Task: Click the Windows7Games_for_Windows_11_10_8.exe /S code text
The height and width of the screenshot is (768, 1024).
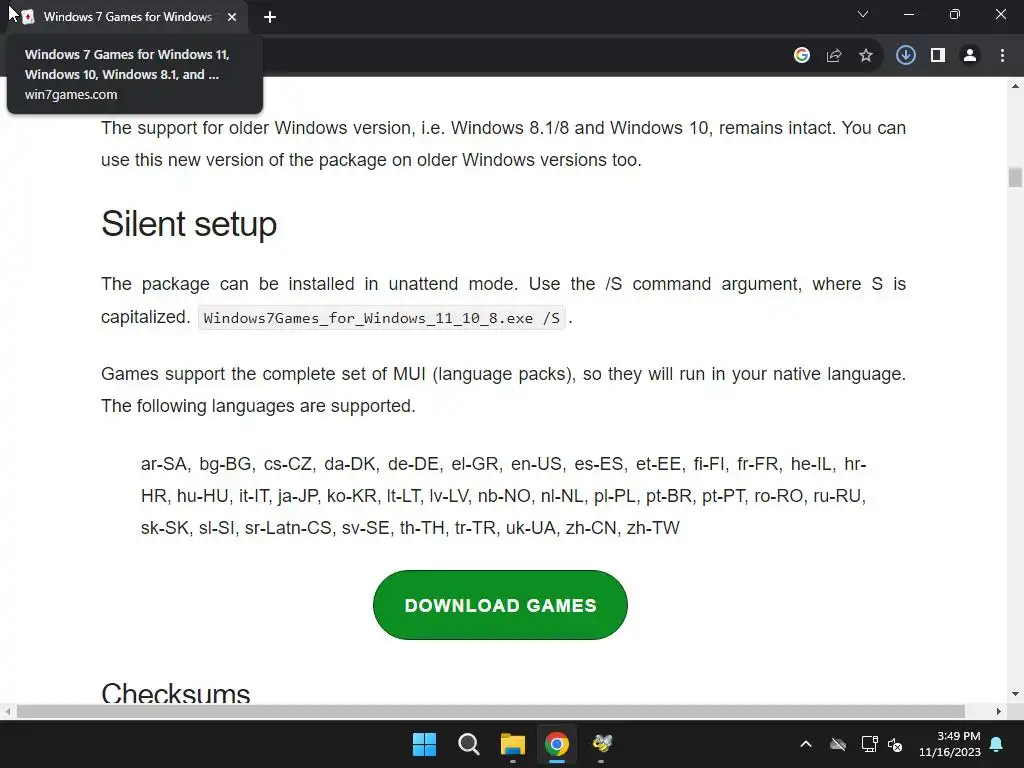Action: coord(381,318)
